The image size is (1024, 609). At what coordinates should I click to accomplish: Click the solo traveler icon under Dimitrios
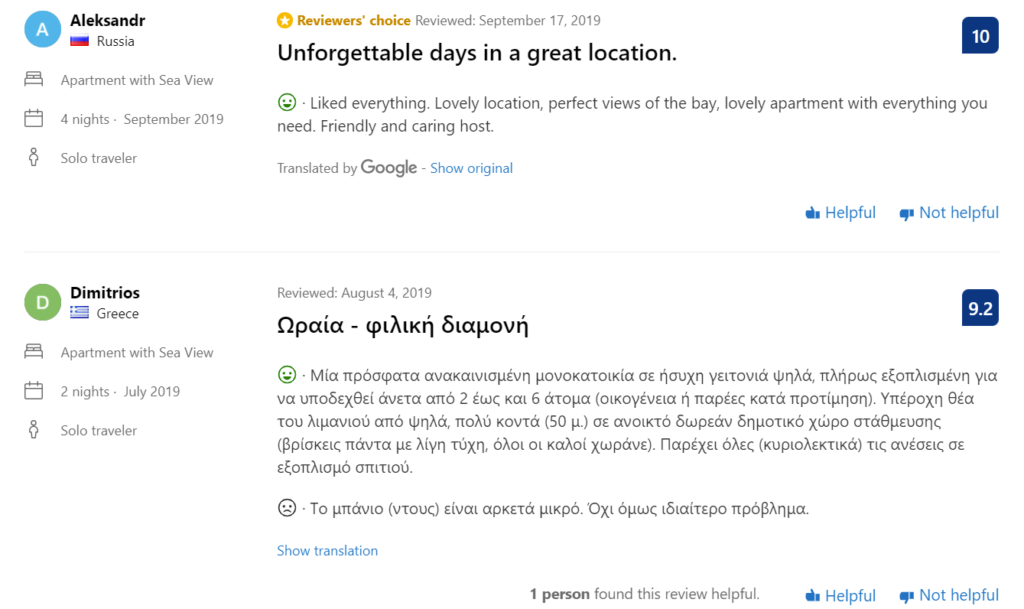[34, 431]
